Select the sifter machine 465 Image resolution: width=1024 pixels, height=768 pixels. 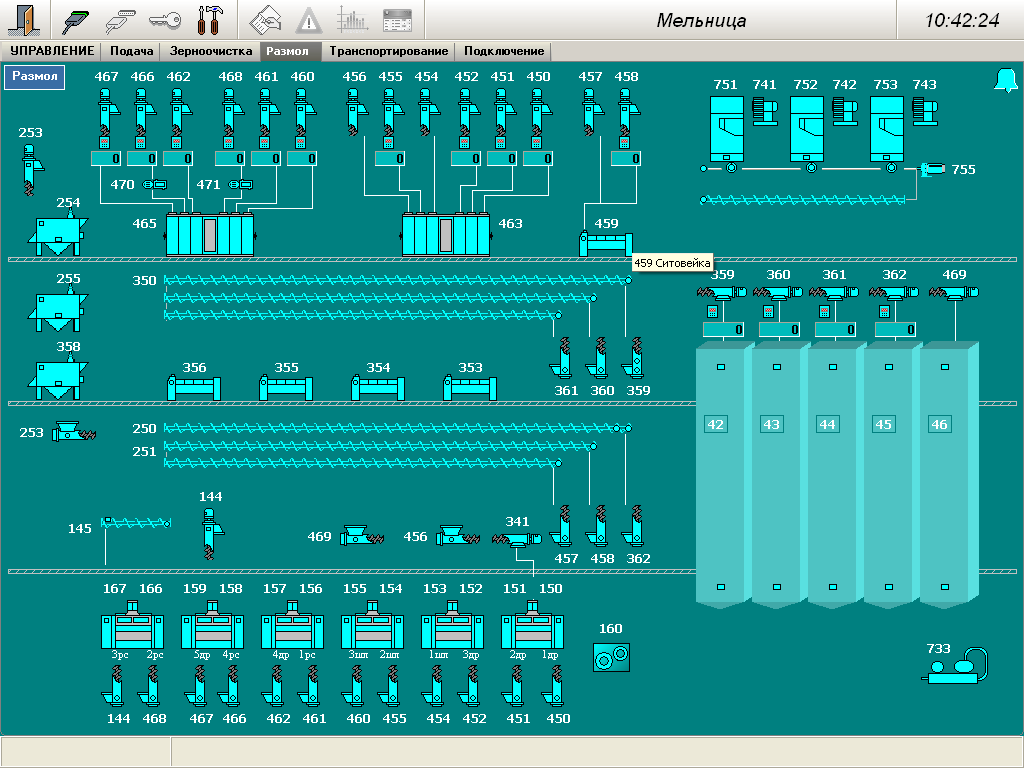(209, 235)
